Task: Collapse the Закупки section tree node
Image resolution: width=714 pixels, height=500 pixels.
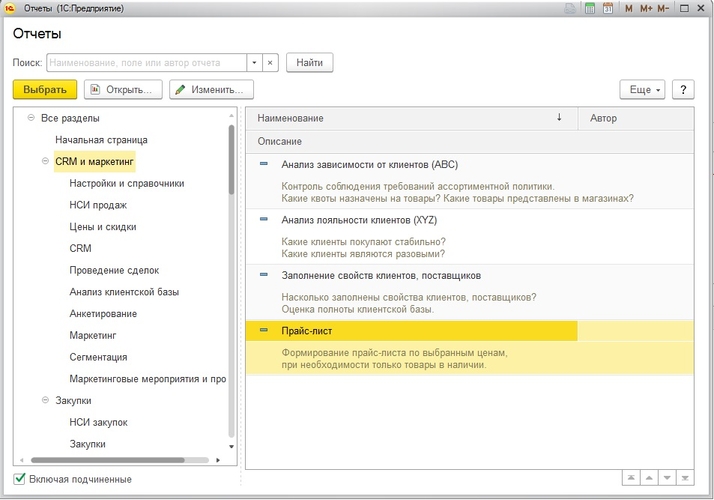Action: (45, 400)
